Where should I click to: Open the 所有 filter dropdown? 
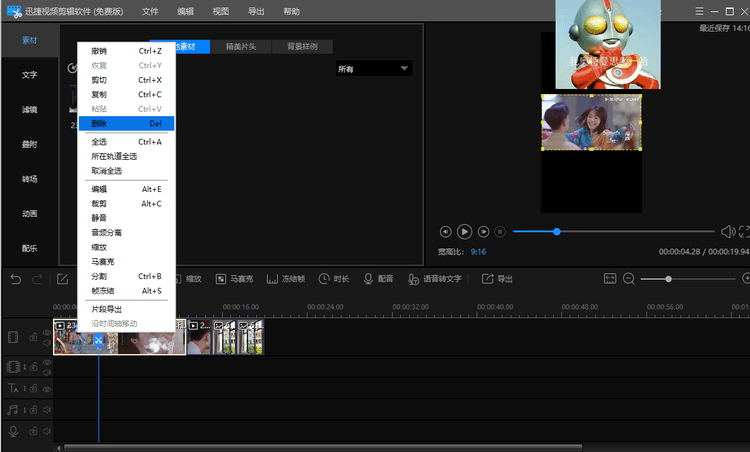[374, 69]
